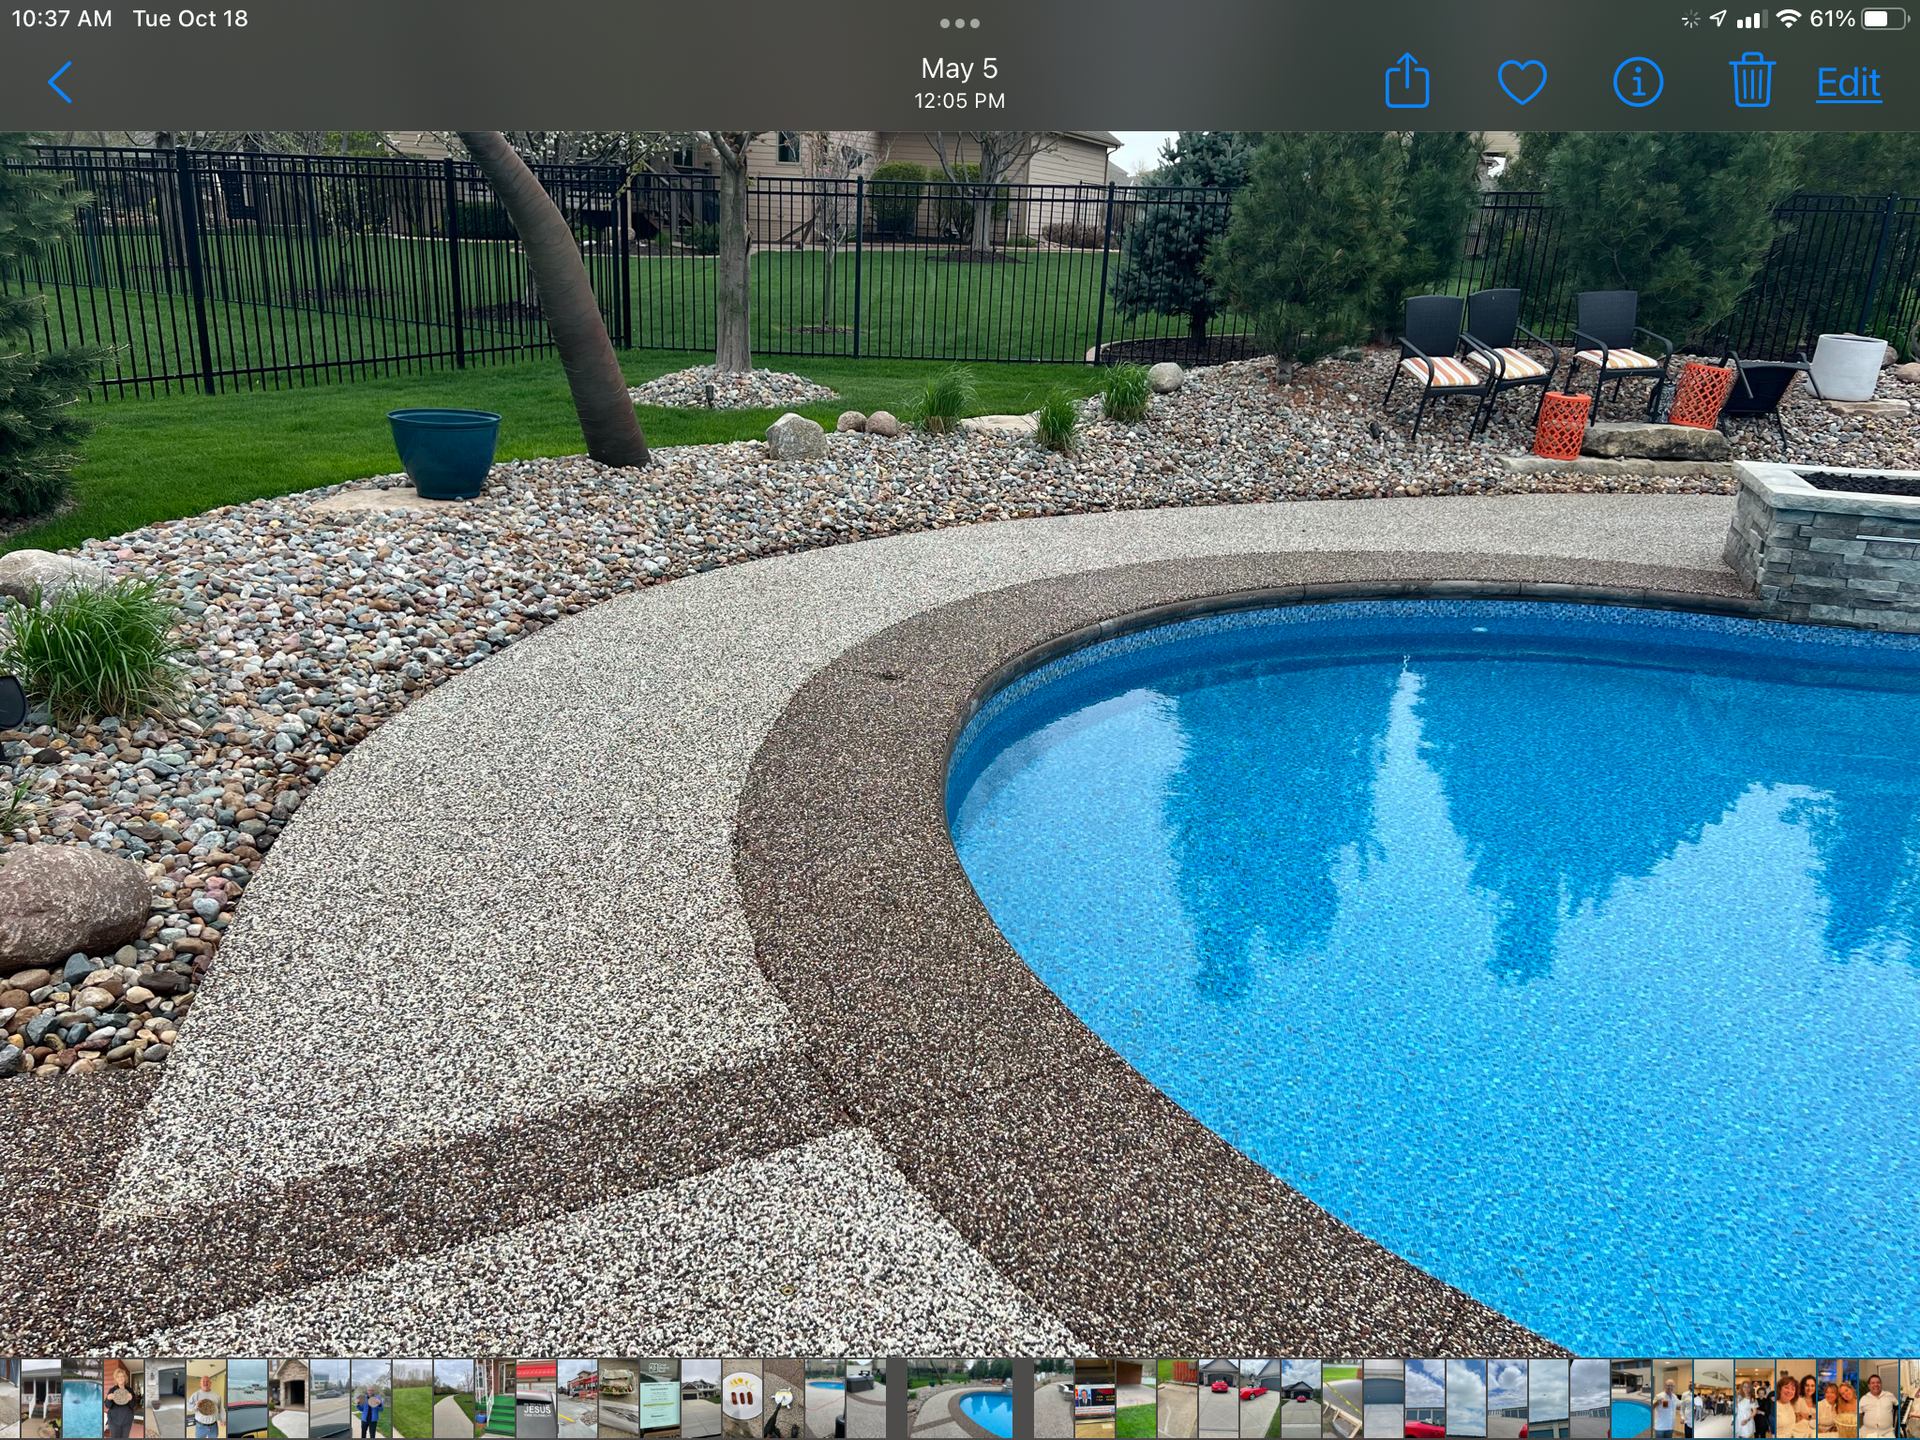Select the TV news screen thumbnail

click(1095, 1398)
